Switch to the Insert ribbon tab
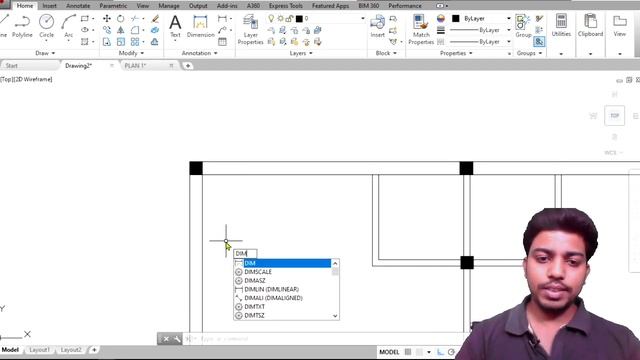 pos(50,6)
